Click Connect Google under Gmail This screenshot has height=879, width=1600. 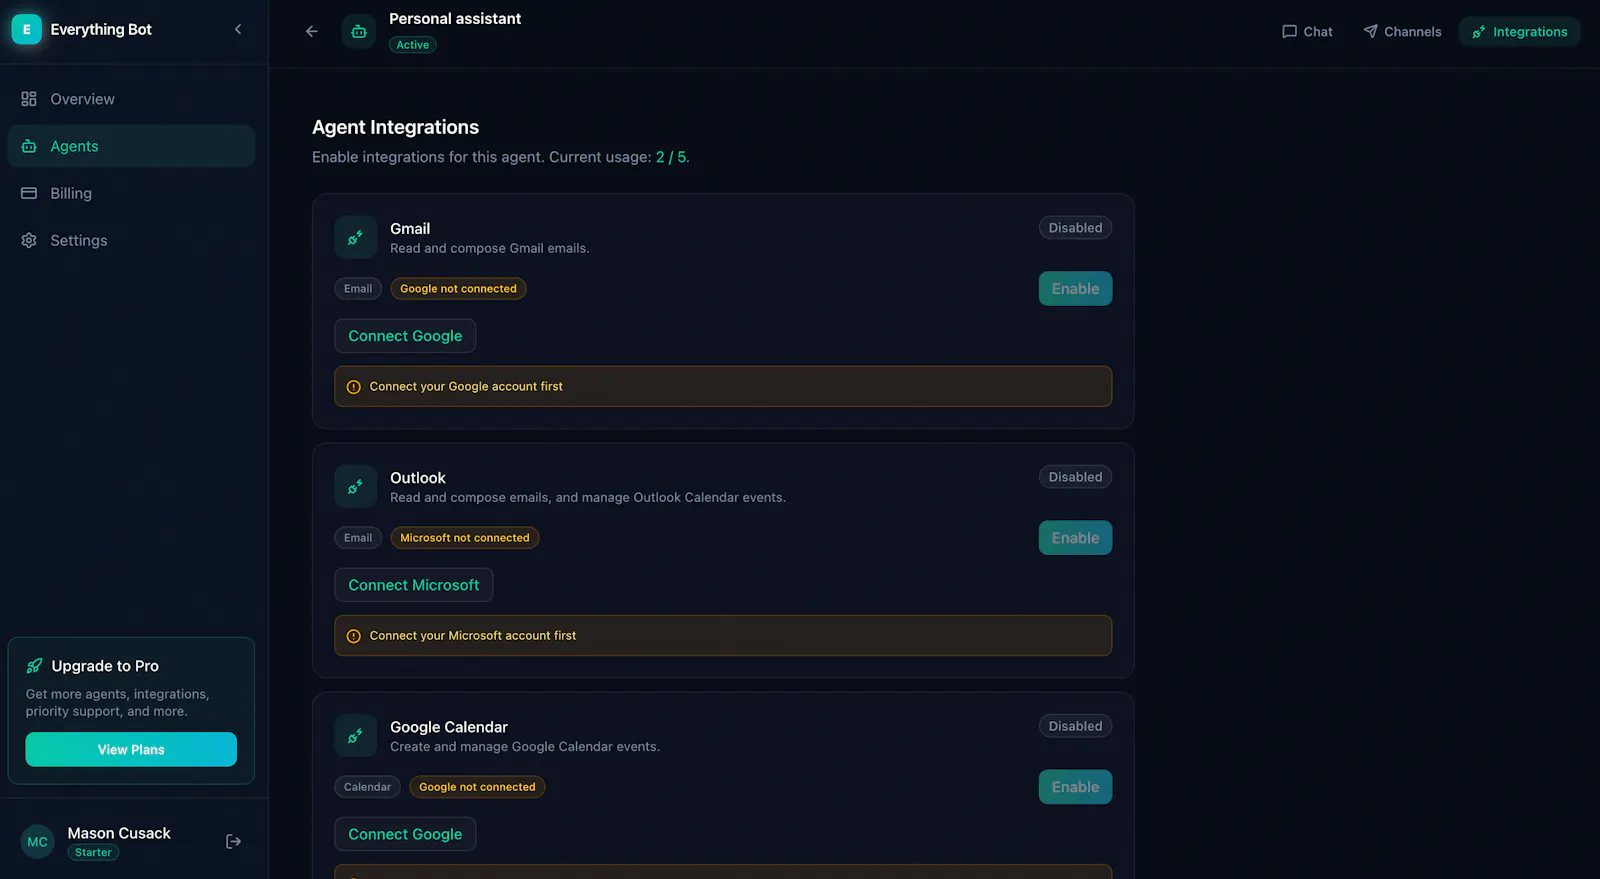tap(405, 336)
